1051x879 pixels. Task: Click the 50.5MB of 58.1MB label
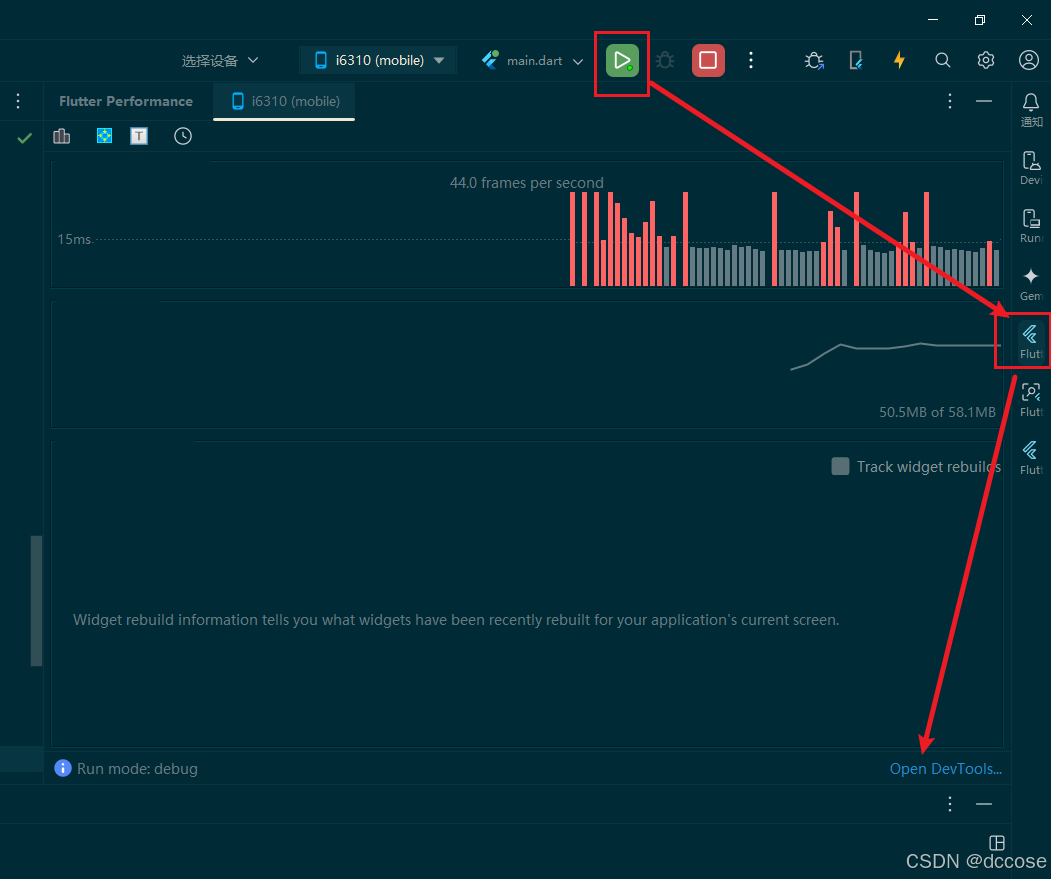[937, 412]
